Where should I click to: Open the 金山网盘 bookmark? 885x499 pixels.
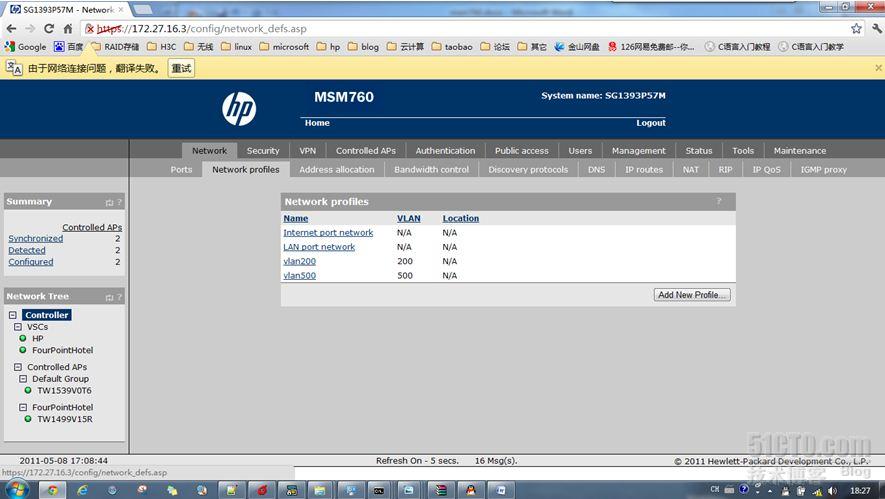click(577, 47)
